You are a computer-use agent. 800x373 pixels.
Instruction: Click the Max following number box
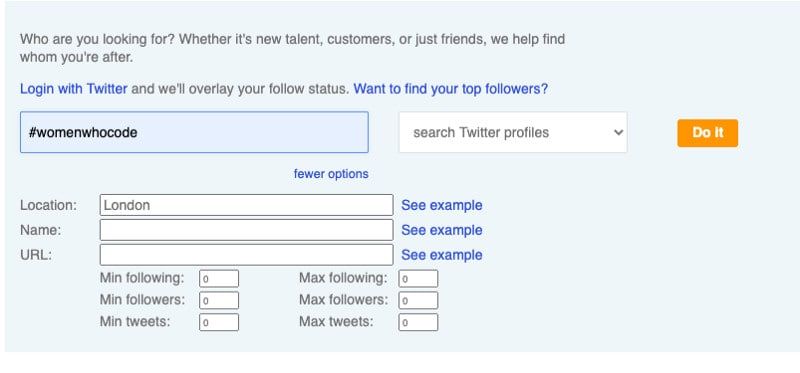pos(418,279)
